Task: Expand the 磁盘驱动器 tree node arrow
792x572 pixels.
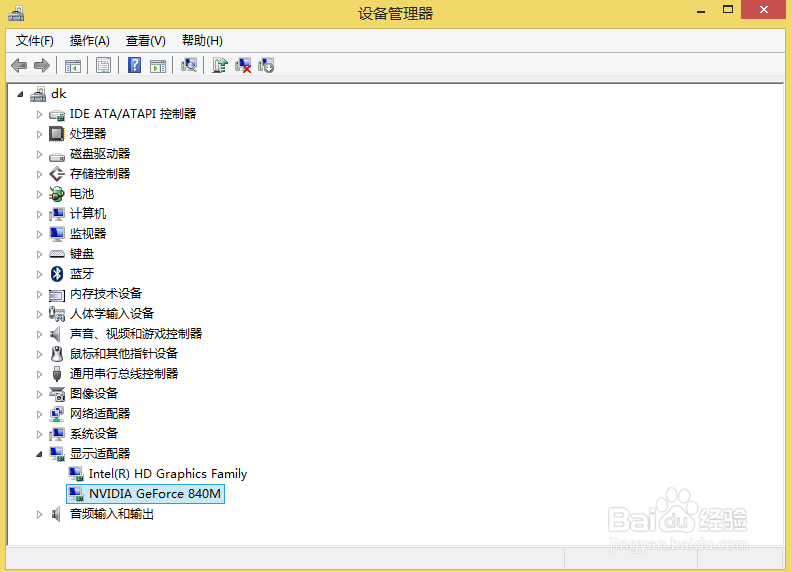Action: pos(39,154)
